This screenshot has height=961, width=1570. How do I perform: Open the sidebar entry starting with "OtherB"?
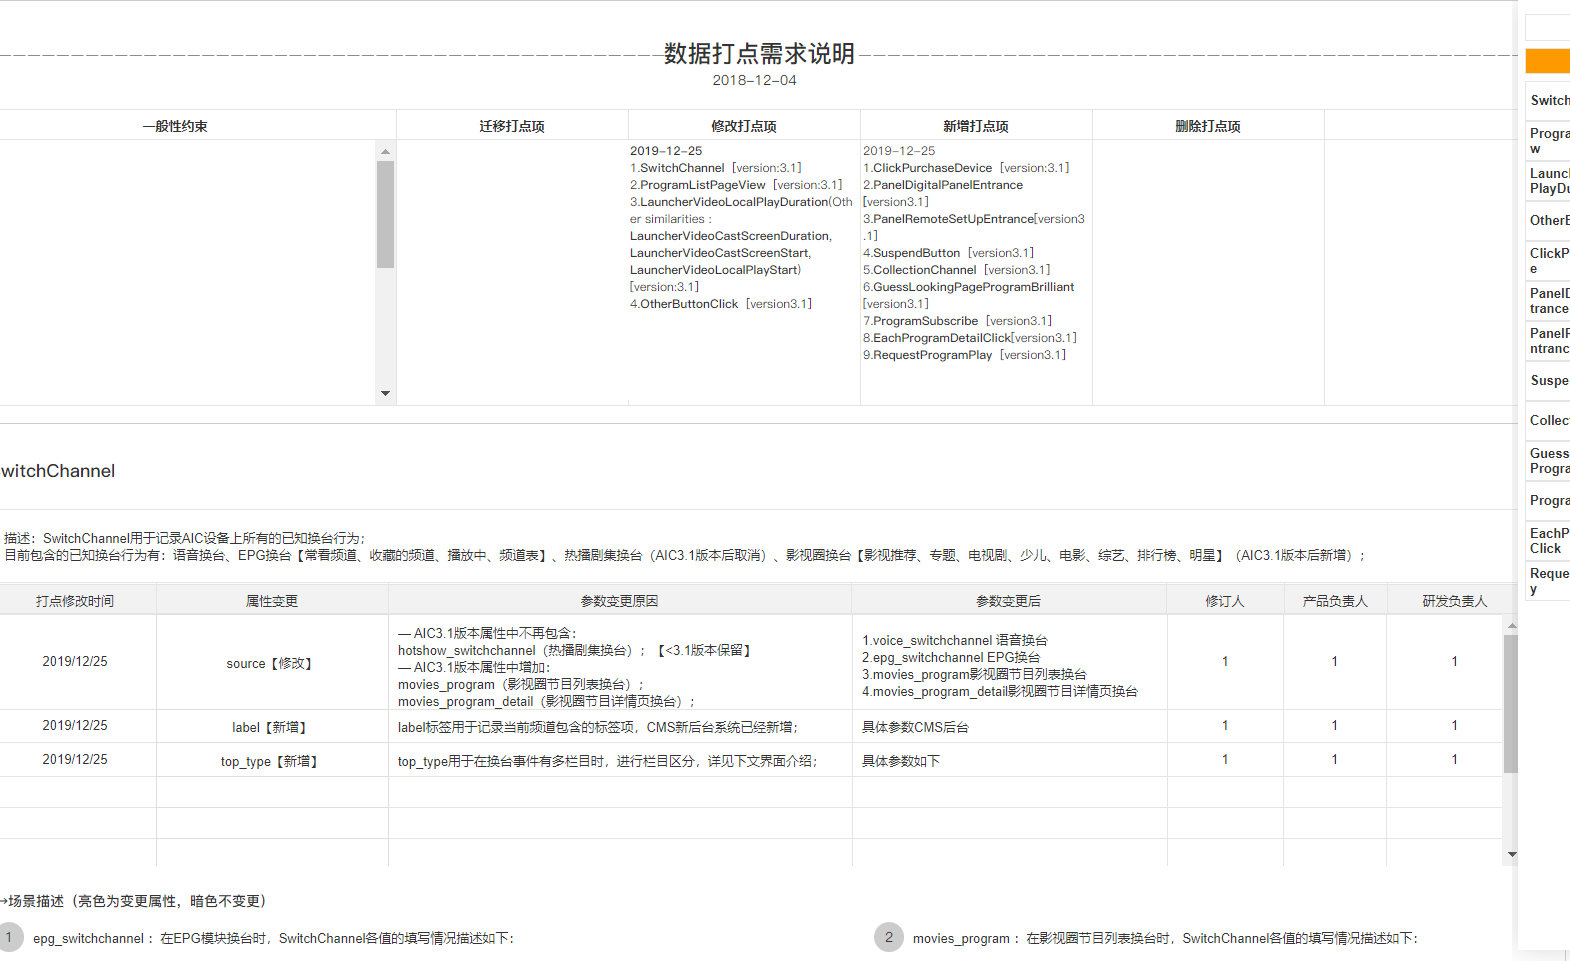(x=1549, y=220)
